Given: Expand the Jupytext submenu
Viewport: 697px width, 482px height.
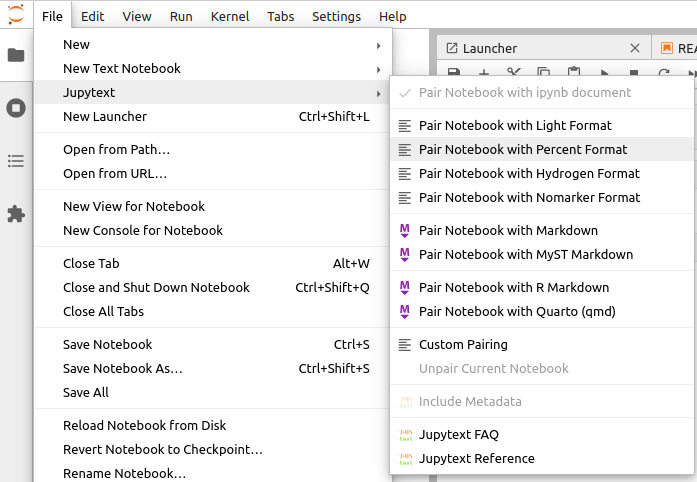Looking at the screenshot, I should click(x=213, y=92).
